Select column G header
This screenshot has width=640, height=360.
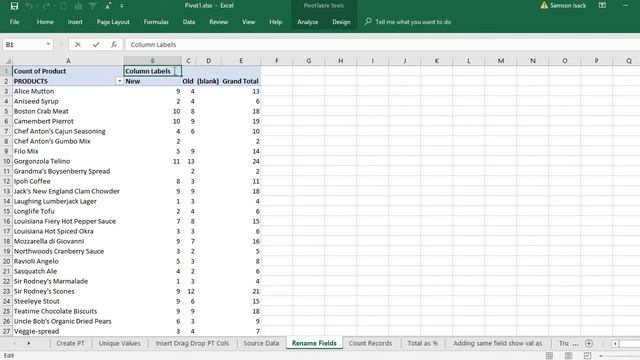309,61
